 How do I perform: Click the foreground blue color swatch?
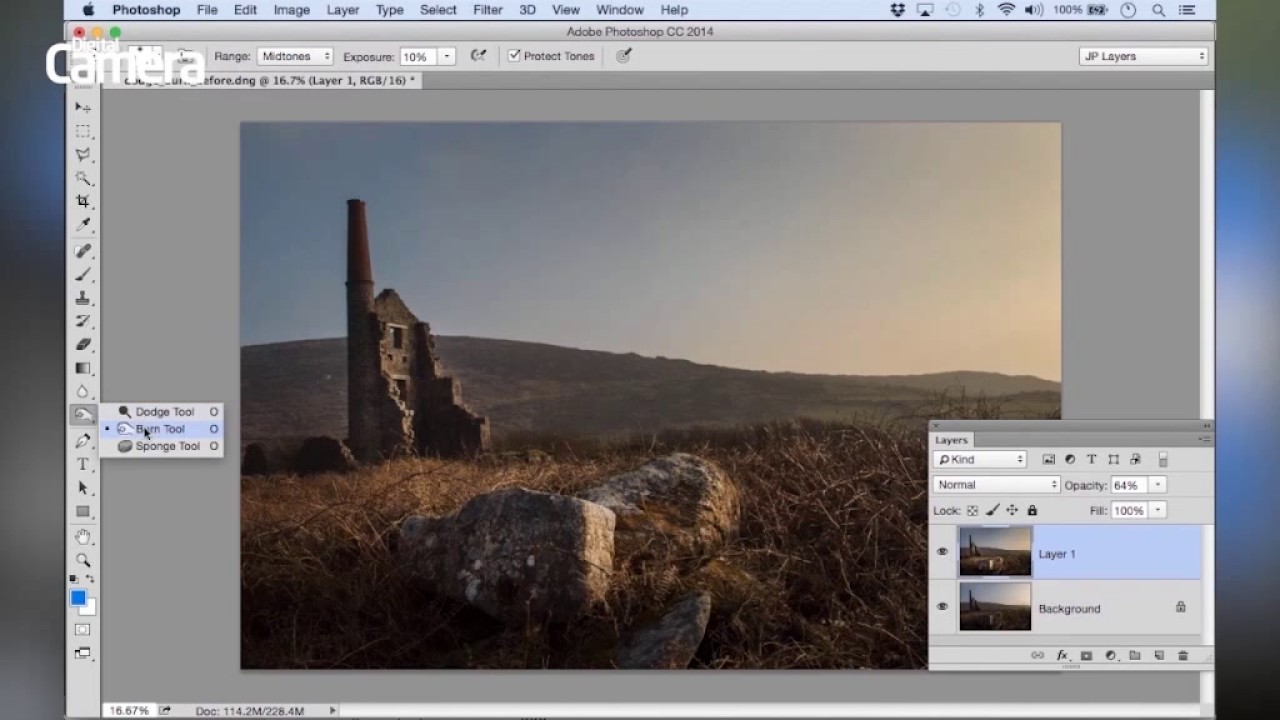[78, 597]
